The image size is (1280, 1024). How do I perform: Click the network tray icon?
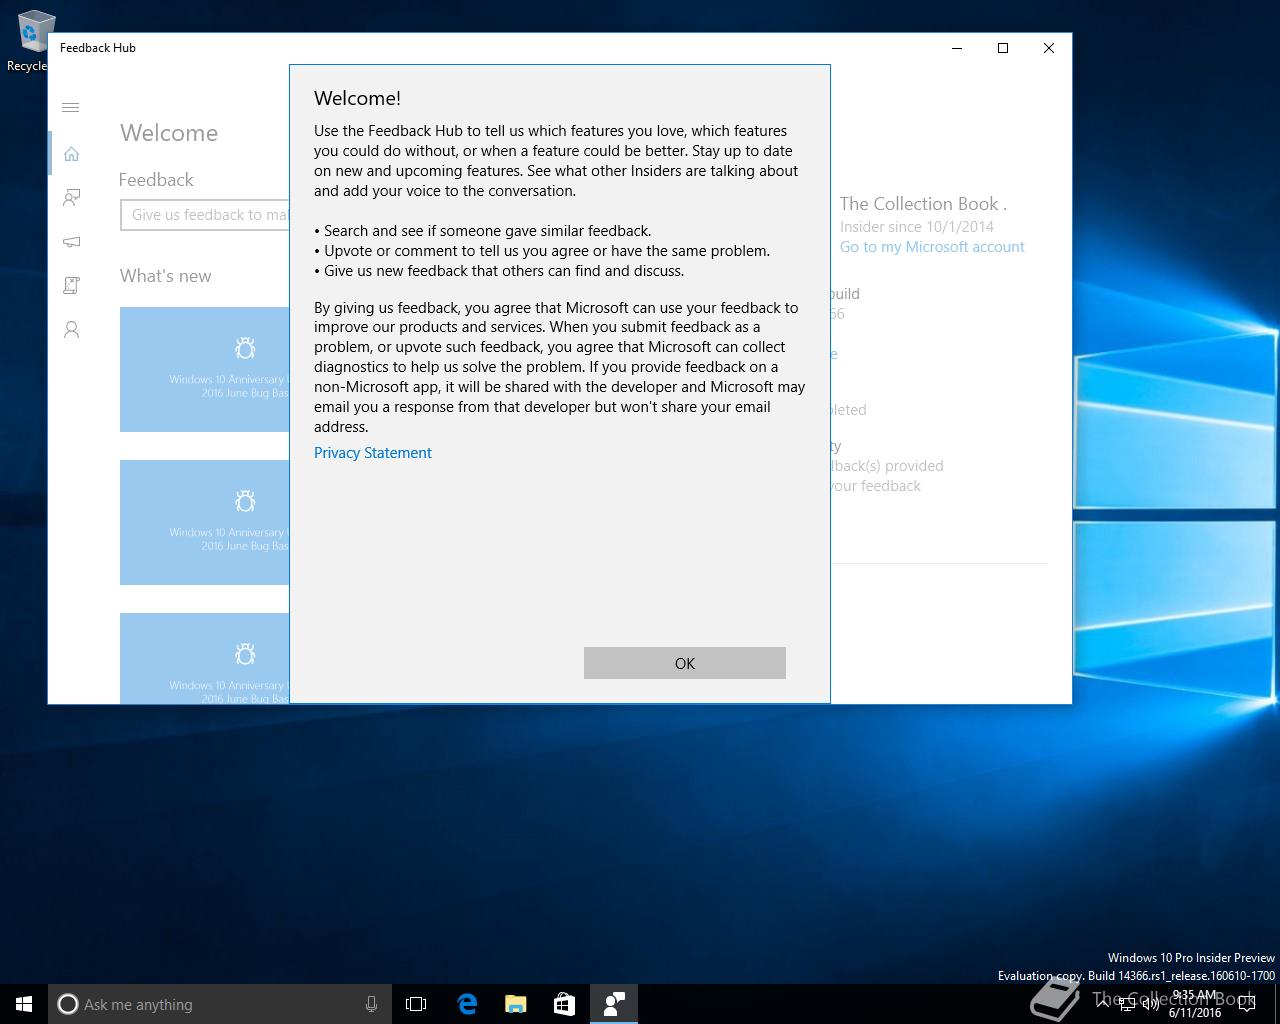[x=1127, y=1004]
